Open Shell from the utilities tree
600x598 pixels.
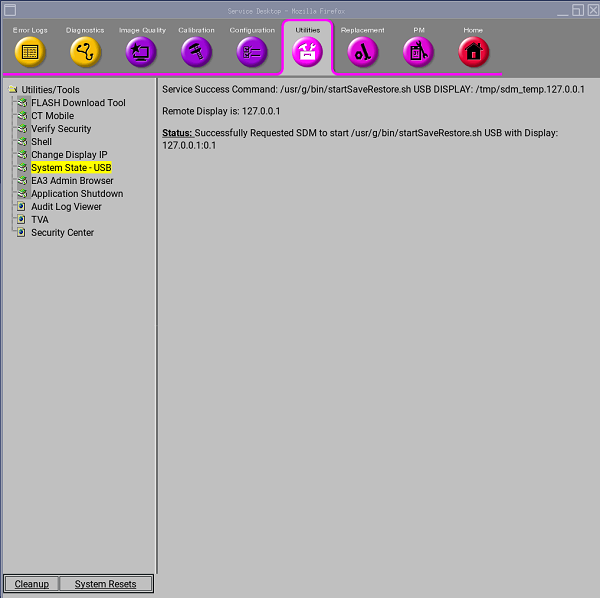click(41, 142)
